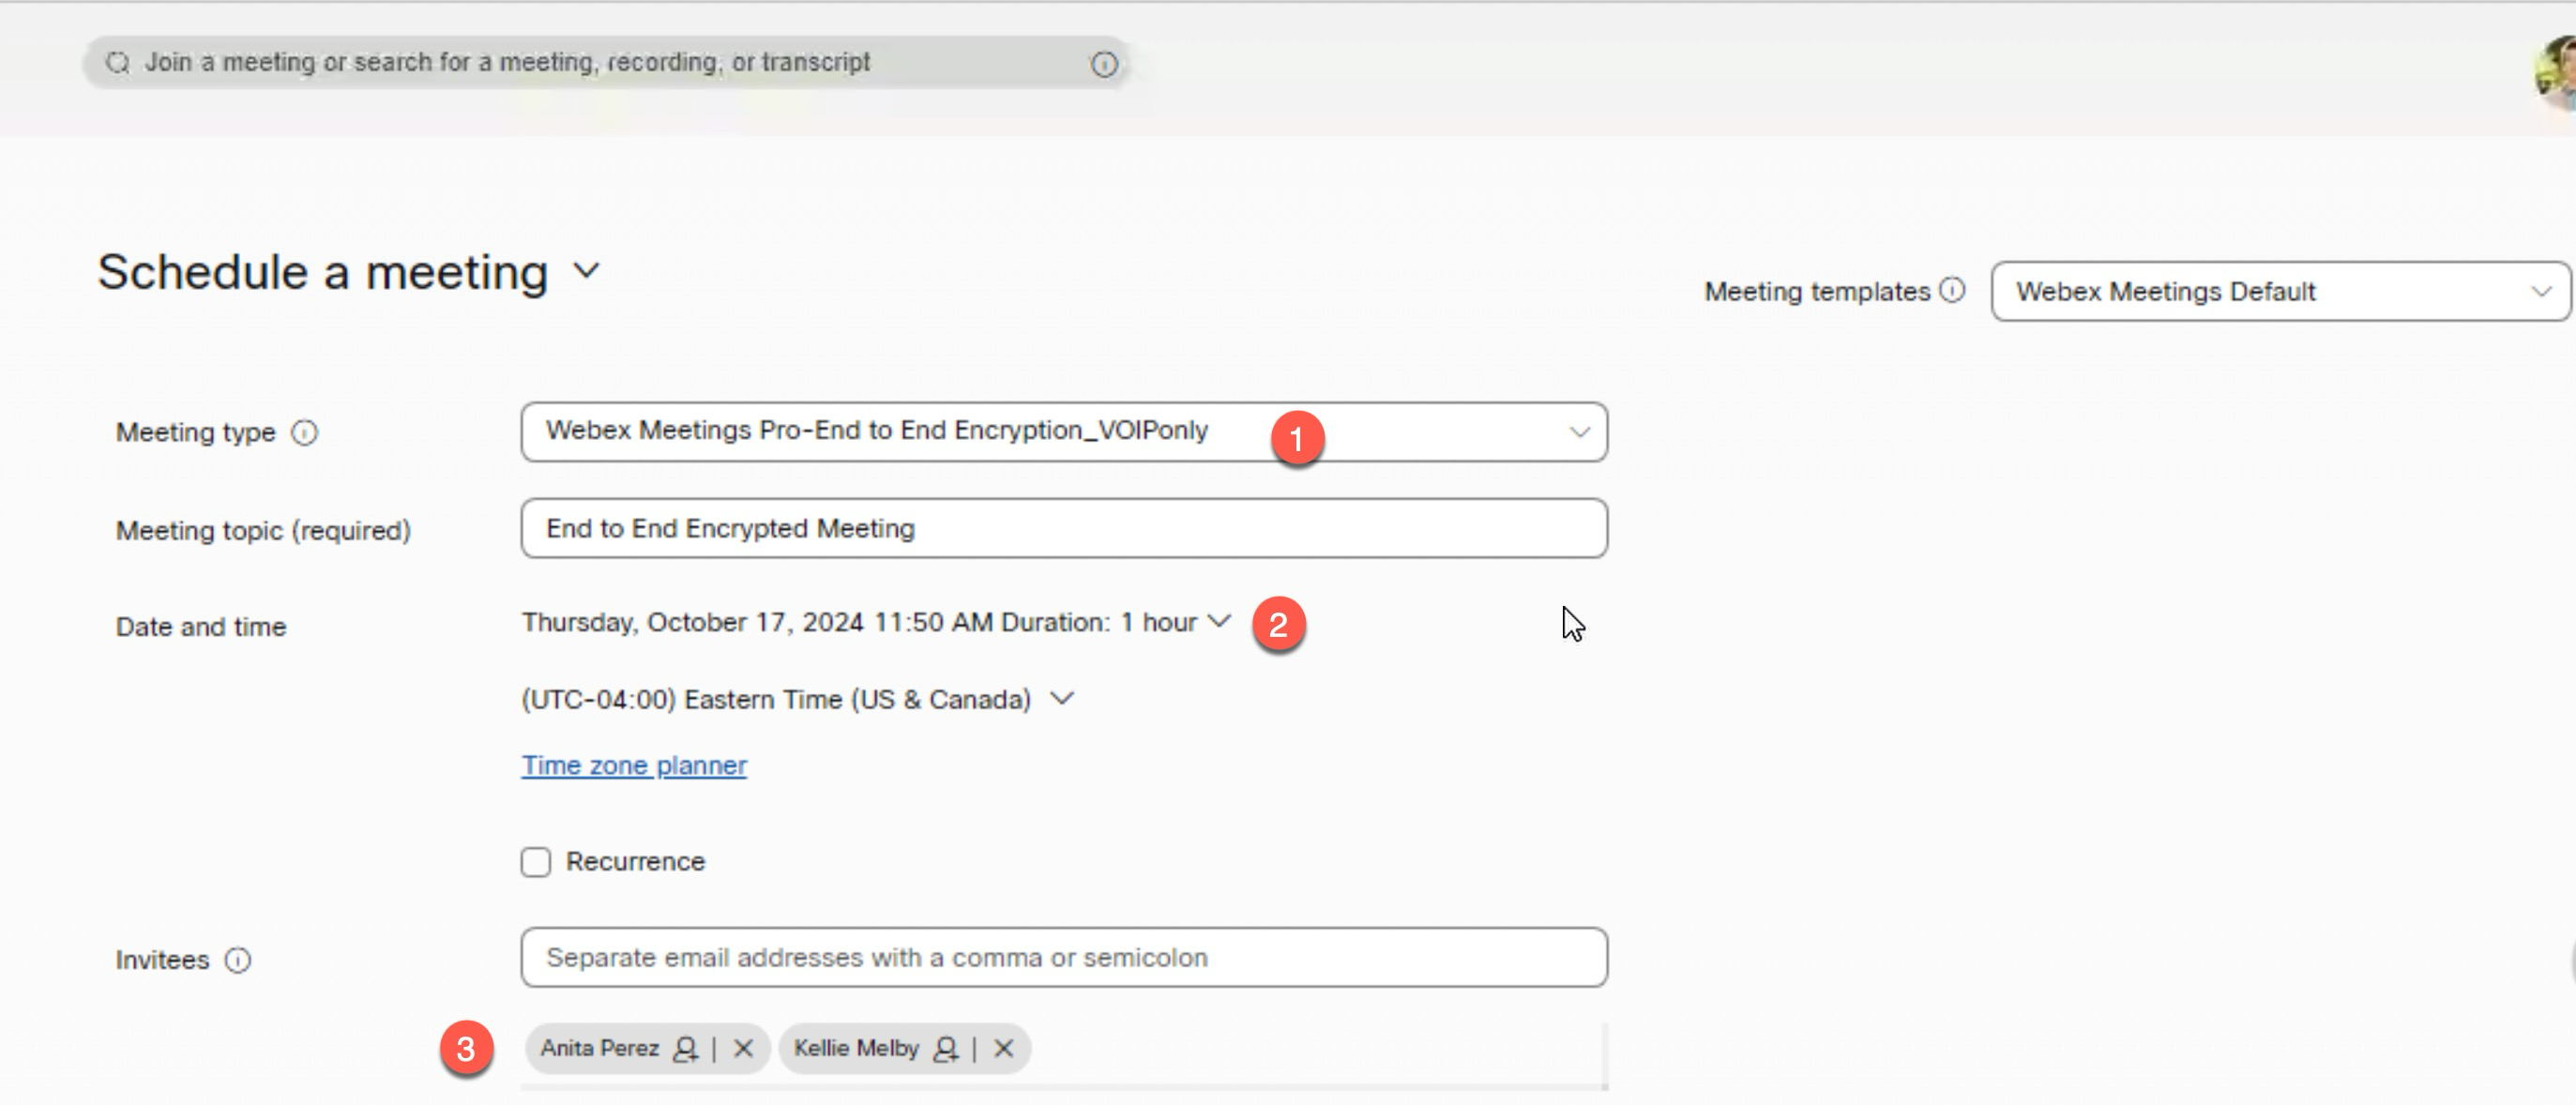Click Anita Perez's person role icon

pos(685,1048)
